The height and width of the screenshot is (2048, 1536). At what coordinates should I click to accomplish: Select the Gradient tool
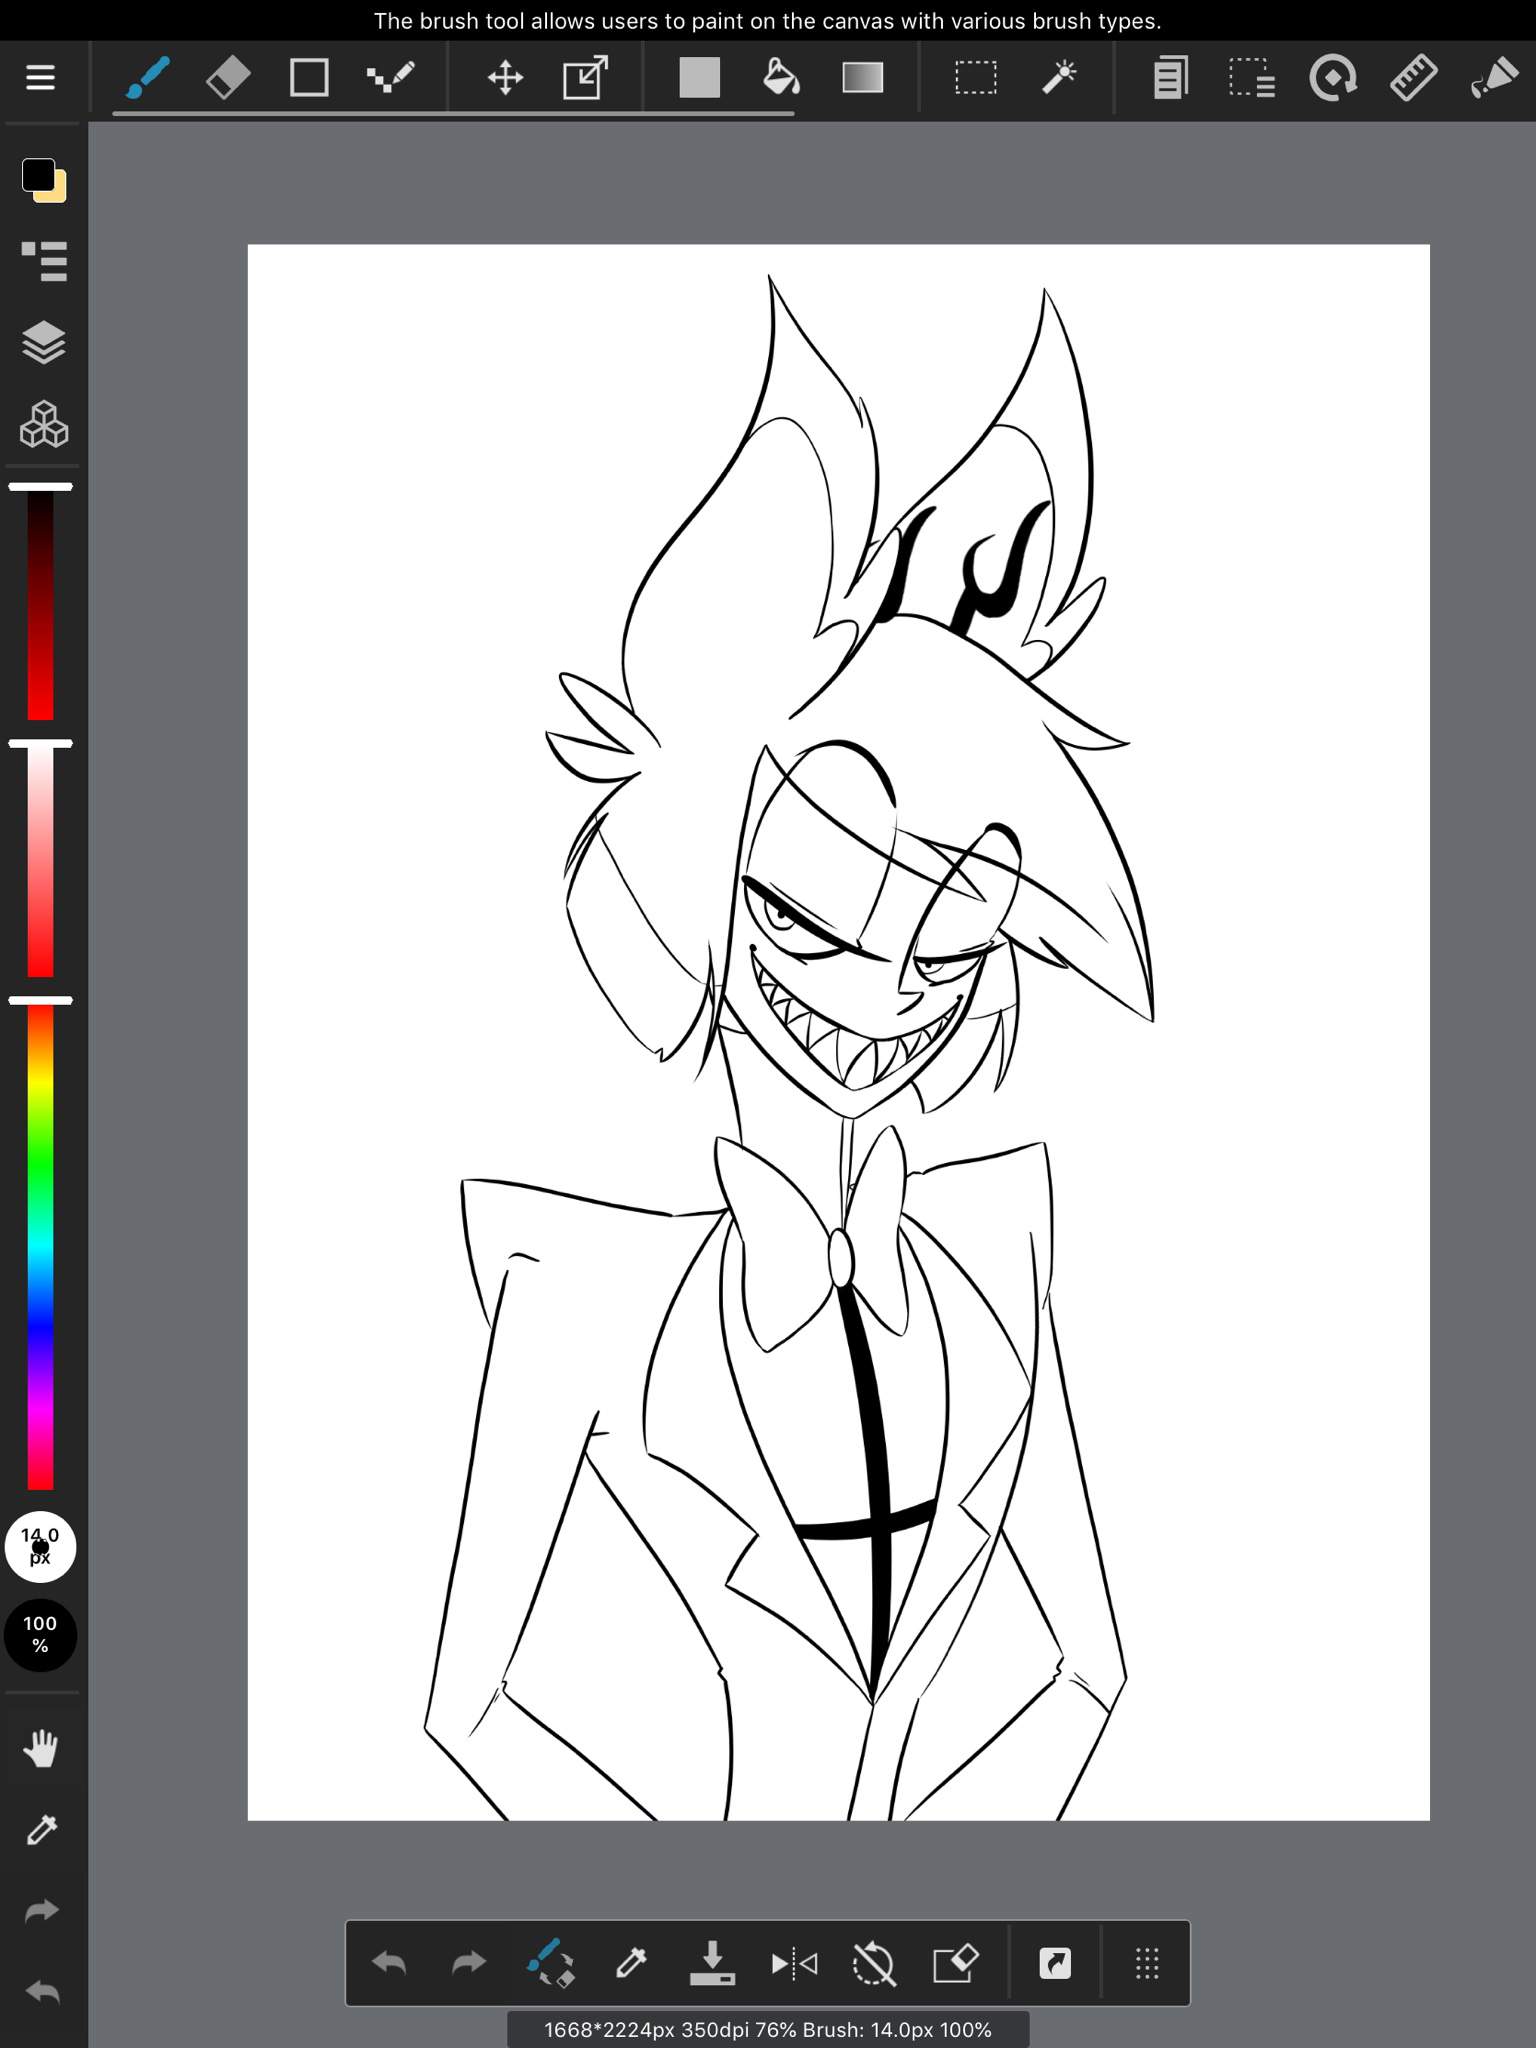click(x=862, y=77)
